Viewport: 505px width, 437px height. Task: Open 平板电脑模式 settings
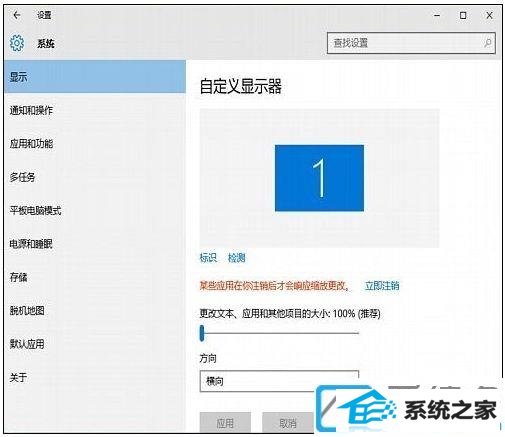click(x=95, y=210)
